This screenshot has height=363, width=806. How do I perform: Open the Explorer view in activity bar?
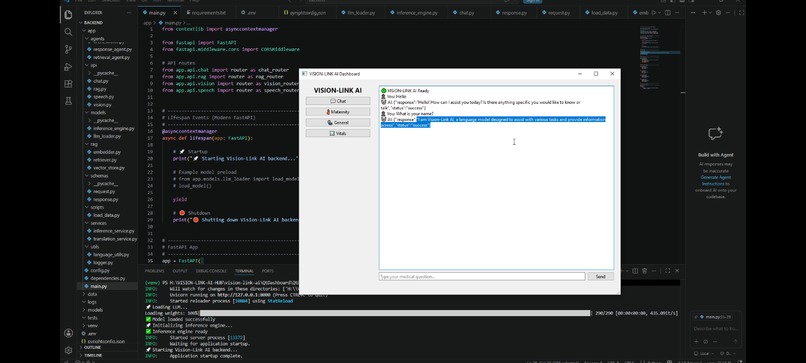pos(68,15)
